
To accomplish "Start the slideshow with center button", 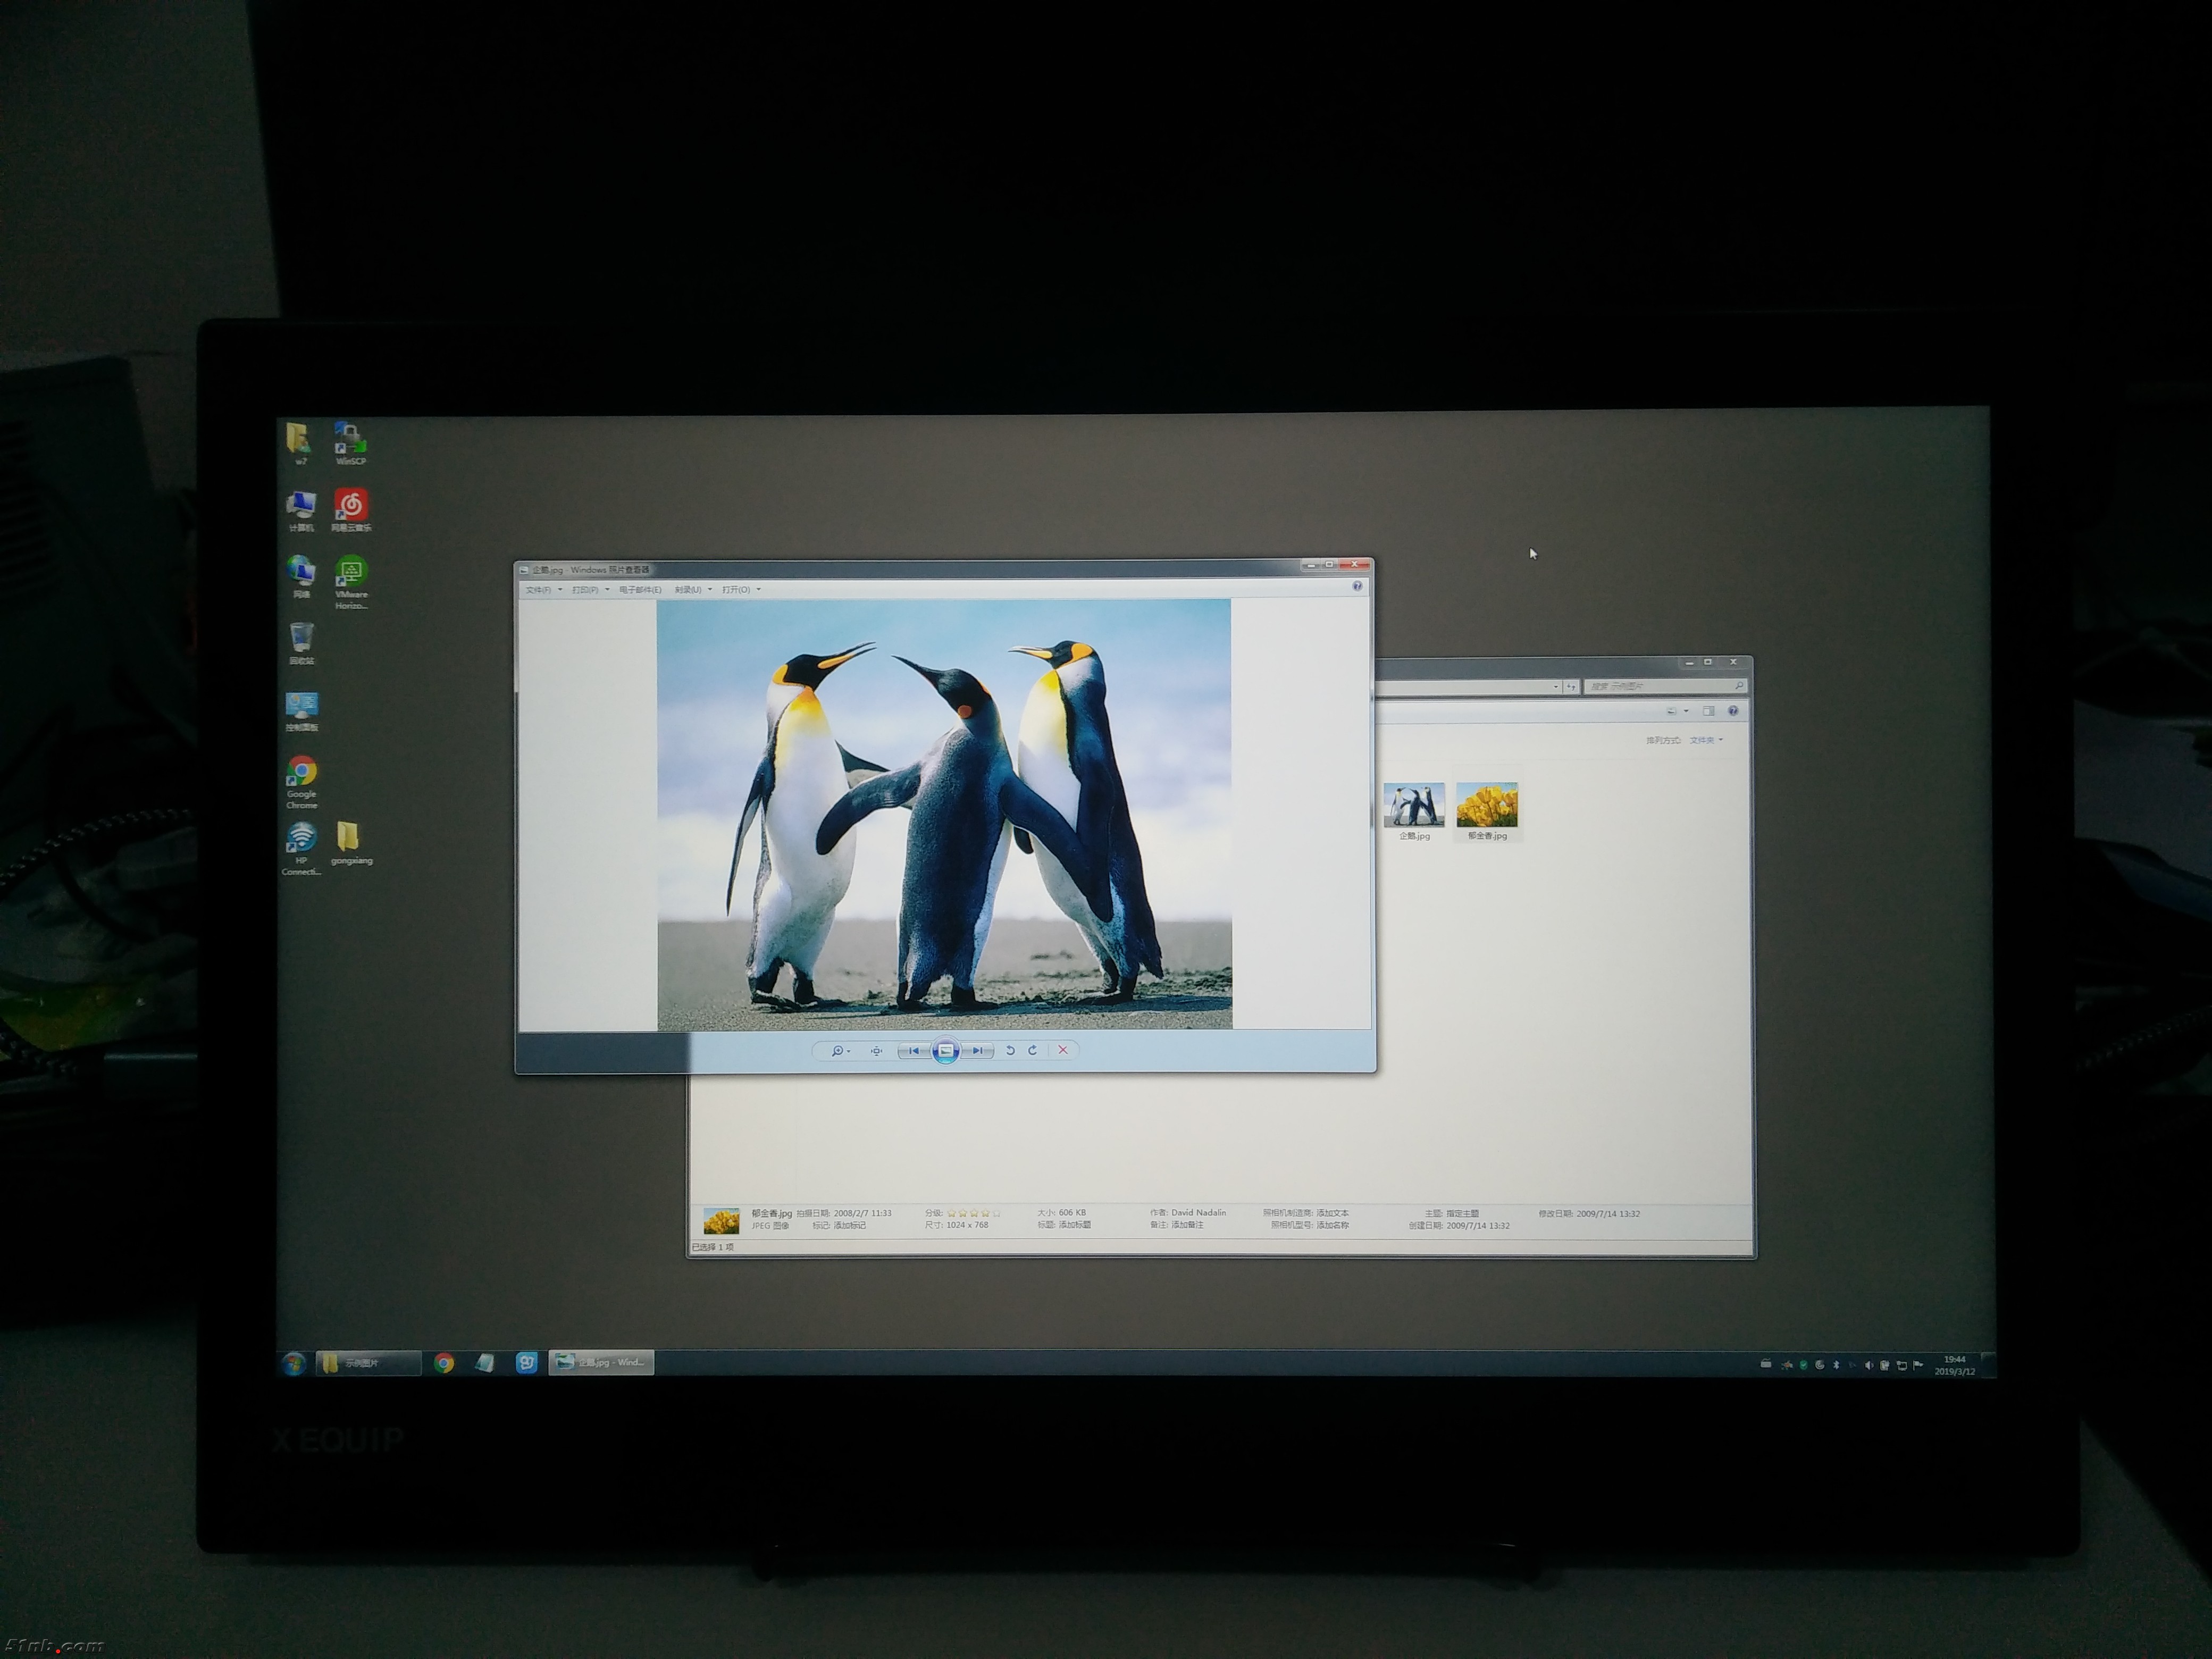I will tap(945, 1051).
